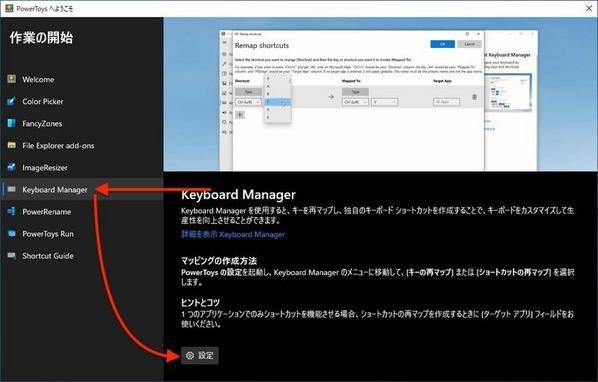Click the Shortcut Guide icon
Screen dimensions: 598x382
12,255
